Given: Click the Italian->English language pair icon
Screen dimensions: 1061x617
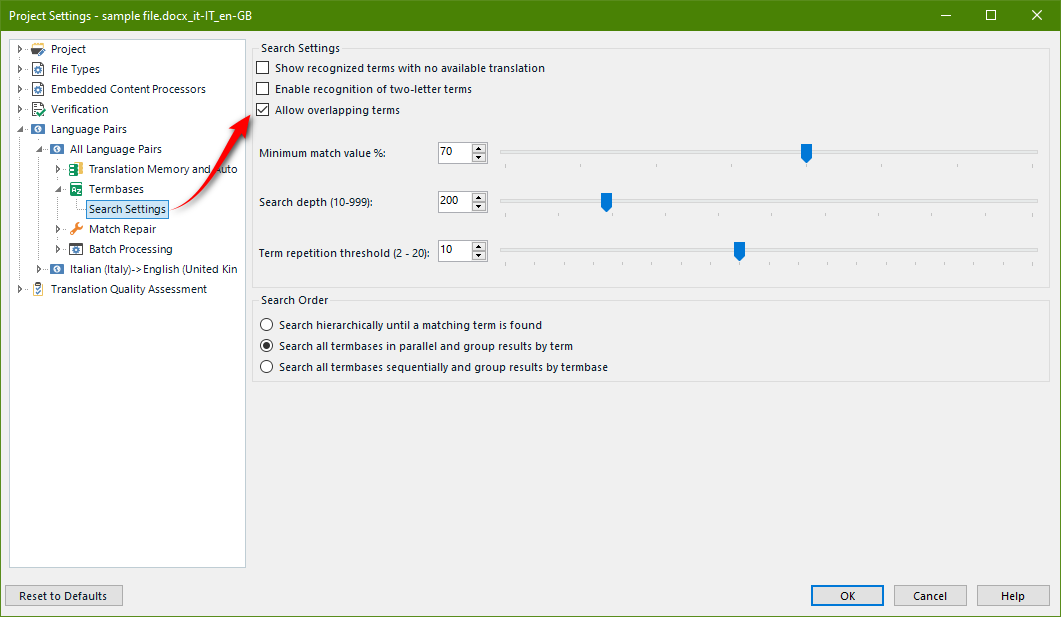Looking at the screenshot, I should pyautogui.click(x=57, y=269).
